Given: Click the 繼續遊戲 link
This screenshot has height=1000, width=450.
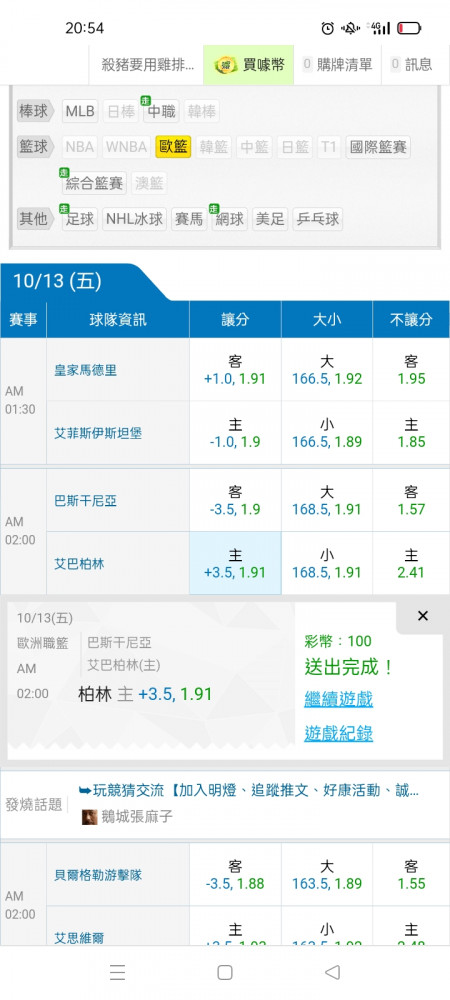Looking at the screenshot, I should pyautogui.click(x=338, y=698).
